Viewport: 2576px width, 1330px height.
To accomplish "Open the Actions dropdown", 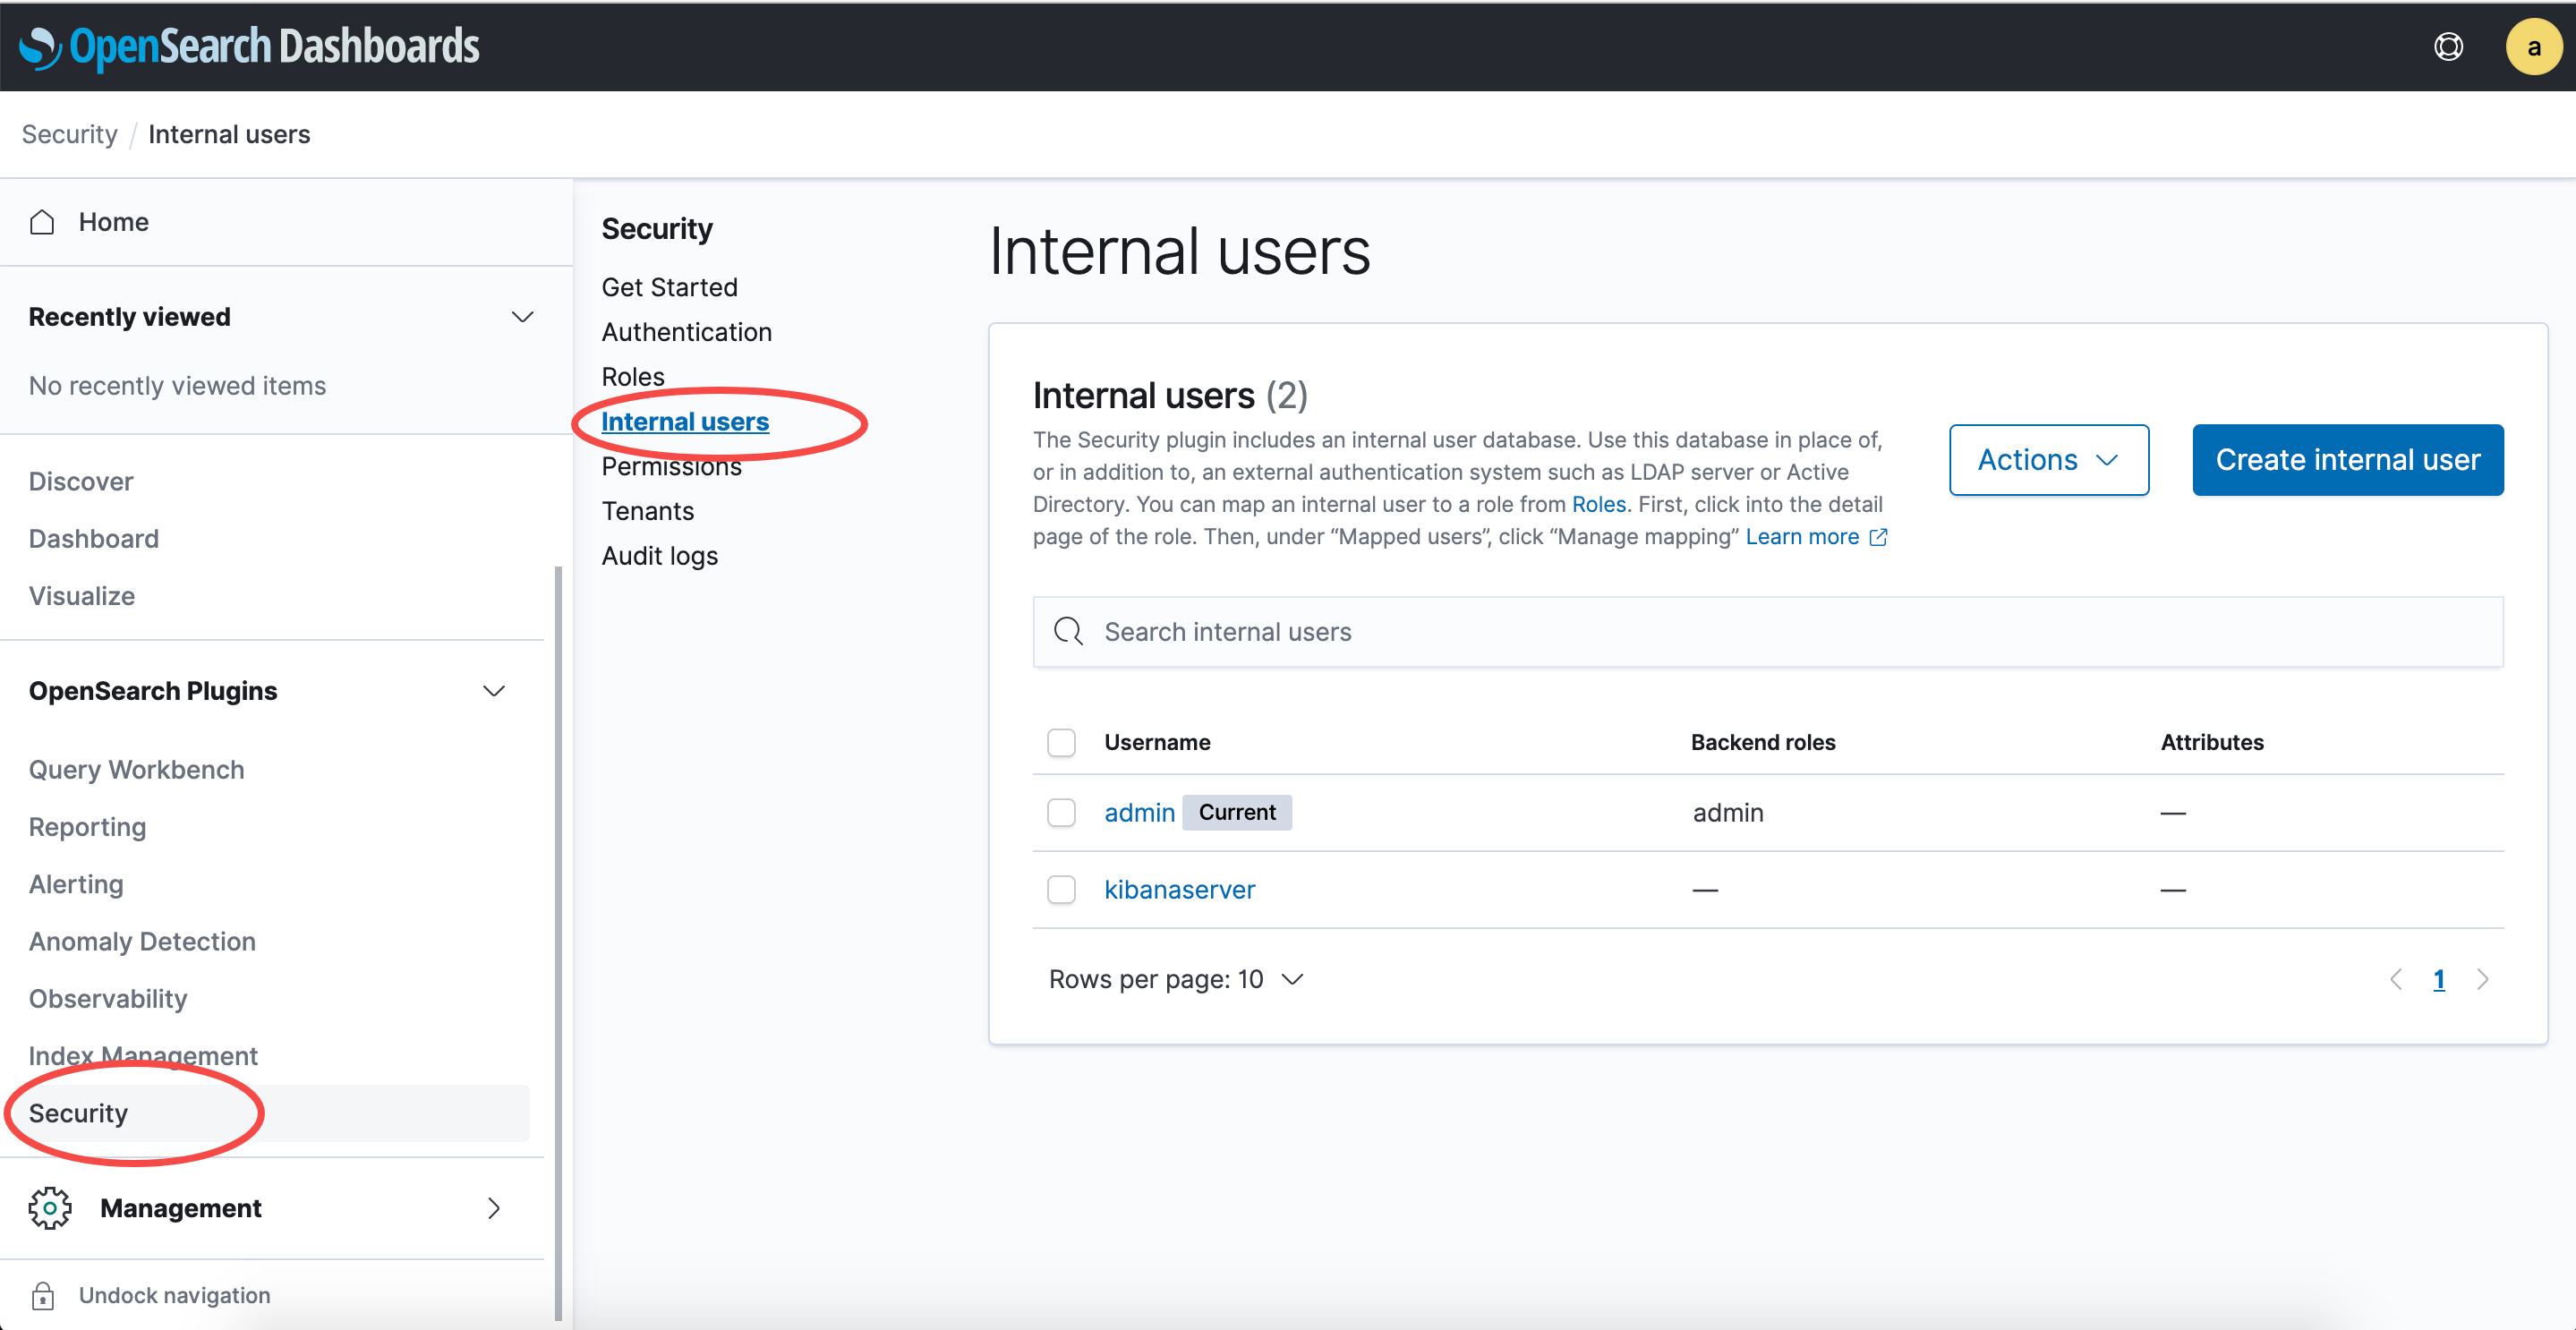I will [x=2048, y=460].
